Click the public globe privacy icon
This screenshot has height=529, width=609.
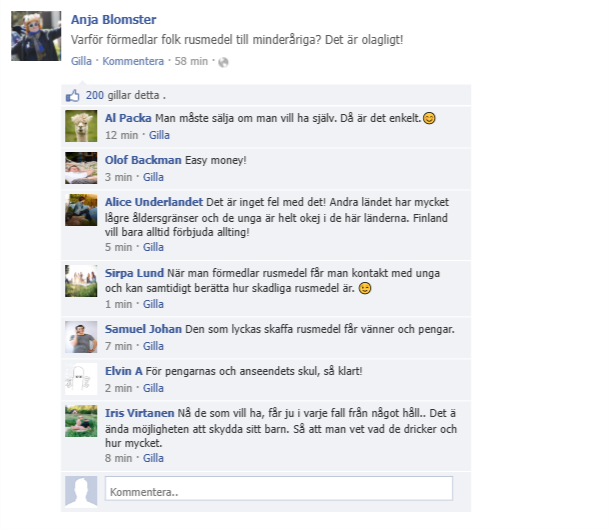tap(223, 62)
